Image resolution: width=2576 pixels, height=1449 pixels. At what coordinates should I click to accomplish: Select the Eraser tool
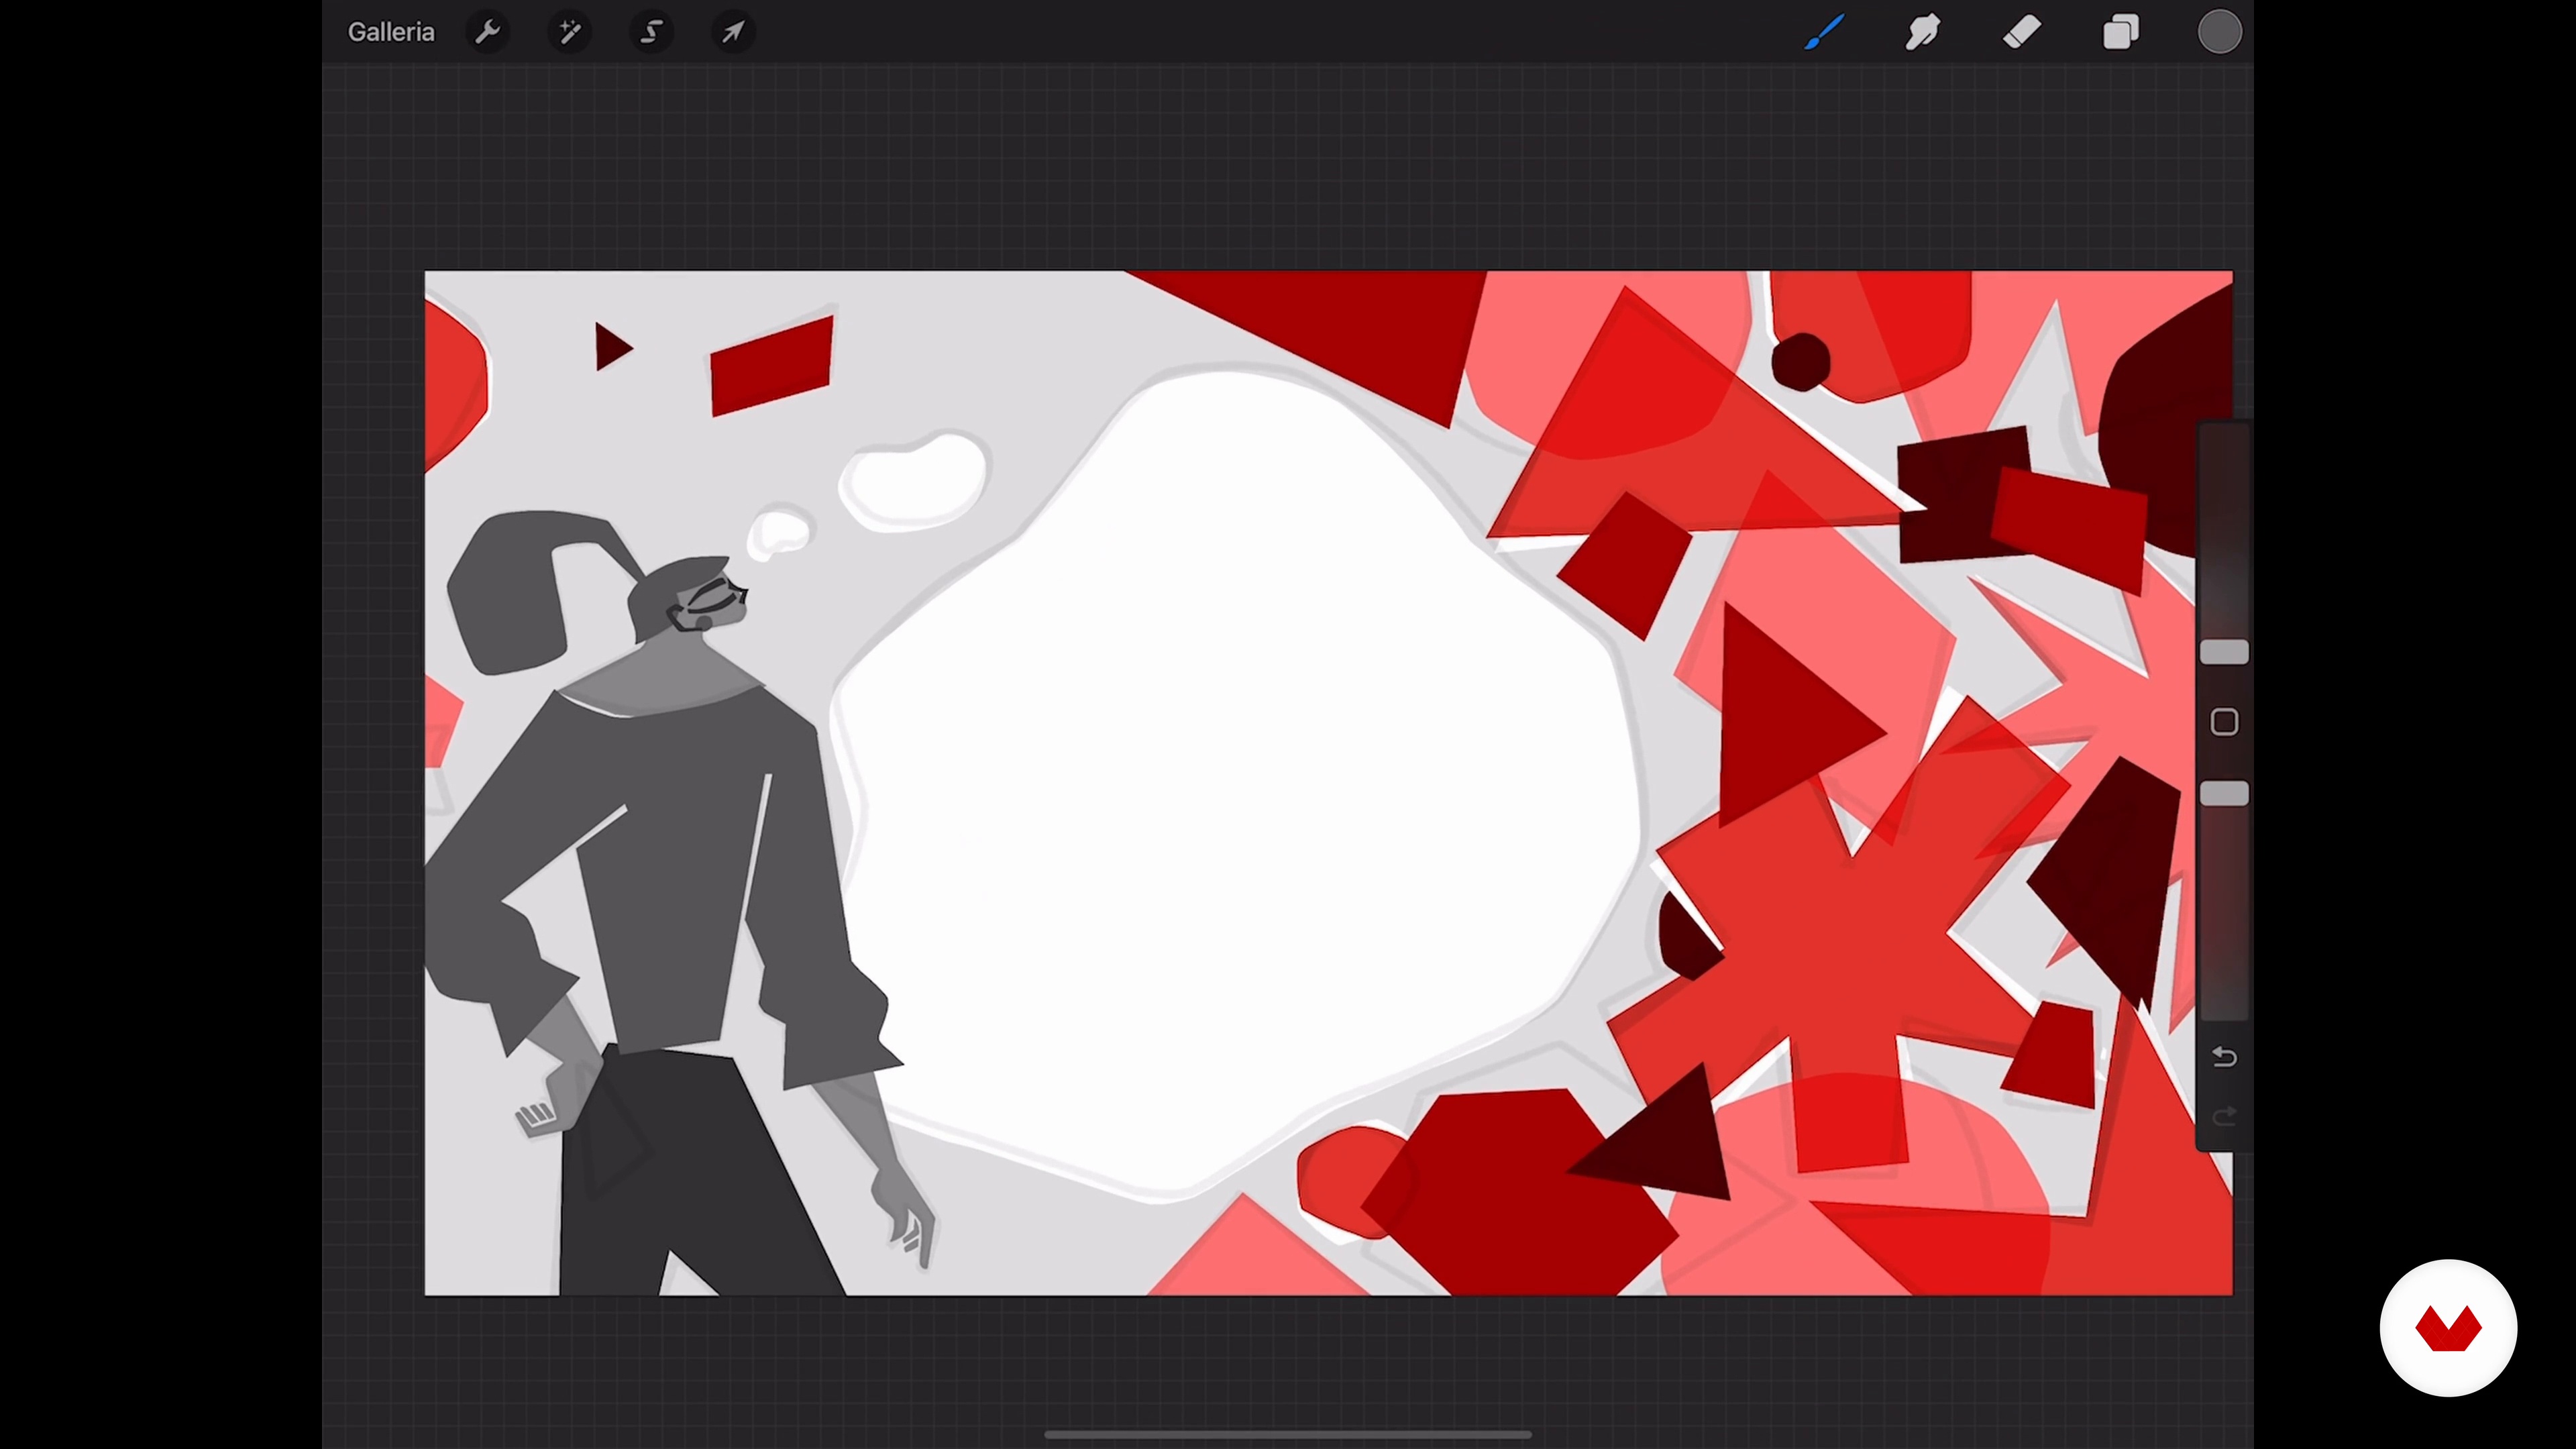2021,32
